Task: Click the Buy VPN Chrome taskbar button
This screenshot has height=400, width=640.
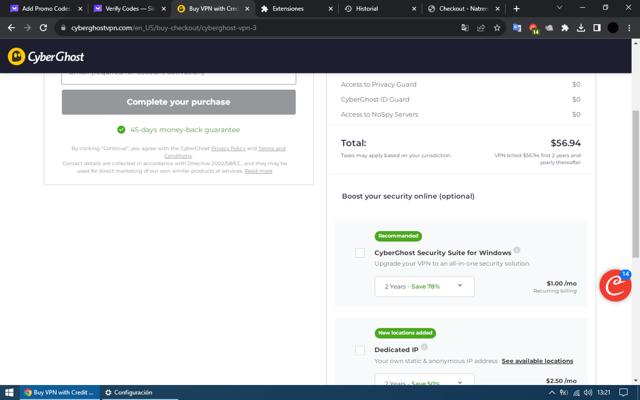Action: coord(60,392)
